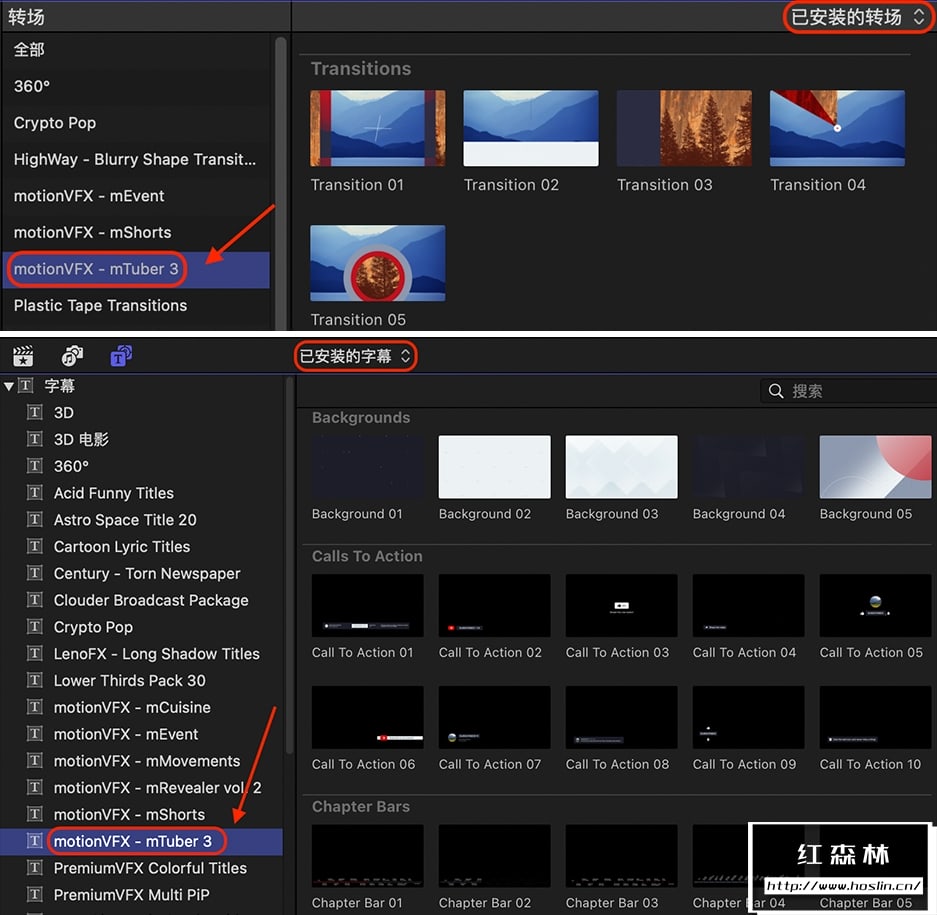Select motionVFX - mEvent transitions category

(136, 195)
